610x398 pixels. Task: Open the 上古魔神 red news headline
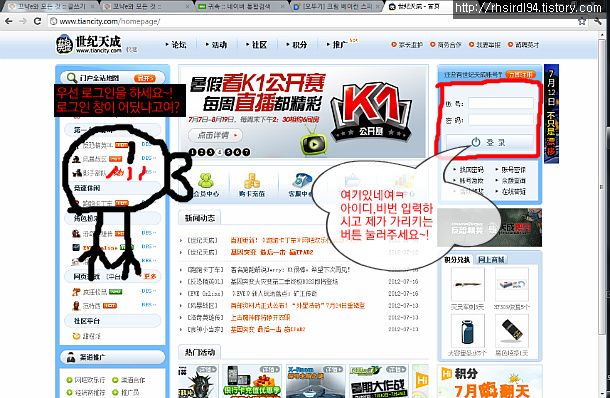click(x=260, y=317)
